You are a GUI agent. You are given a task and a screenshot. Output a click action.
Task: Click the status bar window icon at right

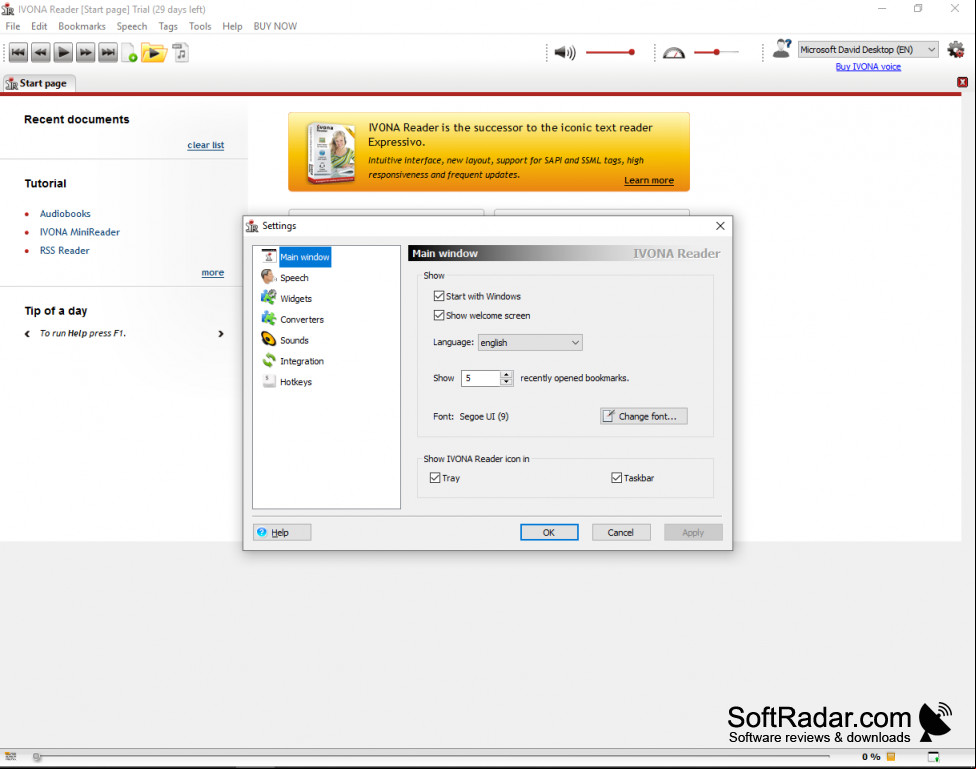[934, 757]
